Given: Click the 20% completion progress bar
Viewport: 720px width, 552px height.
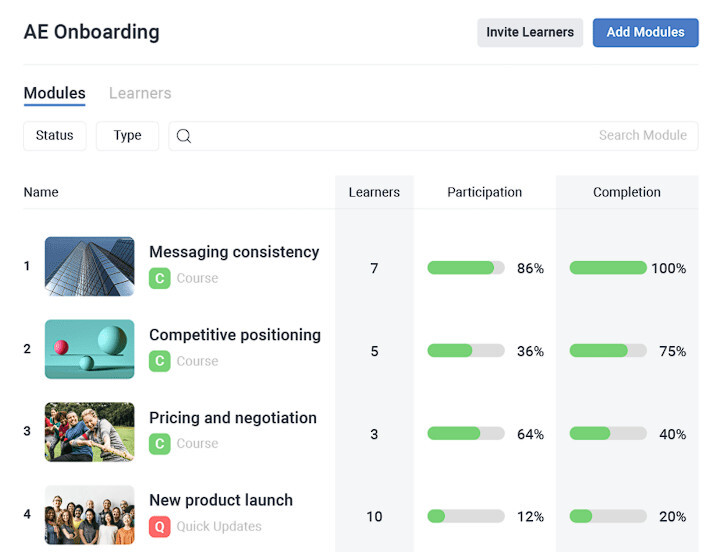Looking at the screenshot, I should [607, 517].
